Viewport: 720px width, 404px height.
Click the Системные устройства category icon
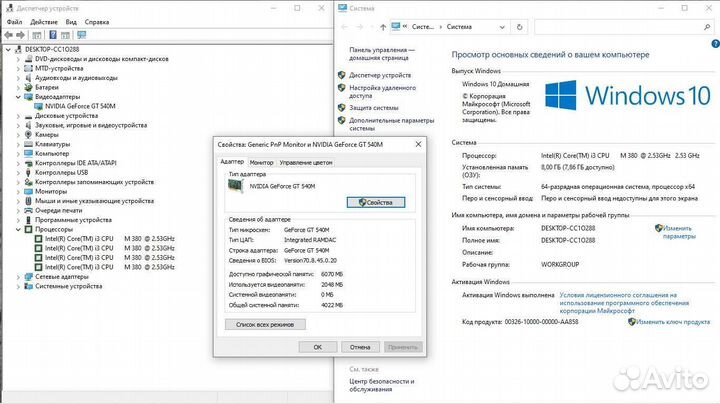(28, 286)
